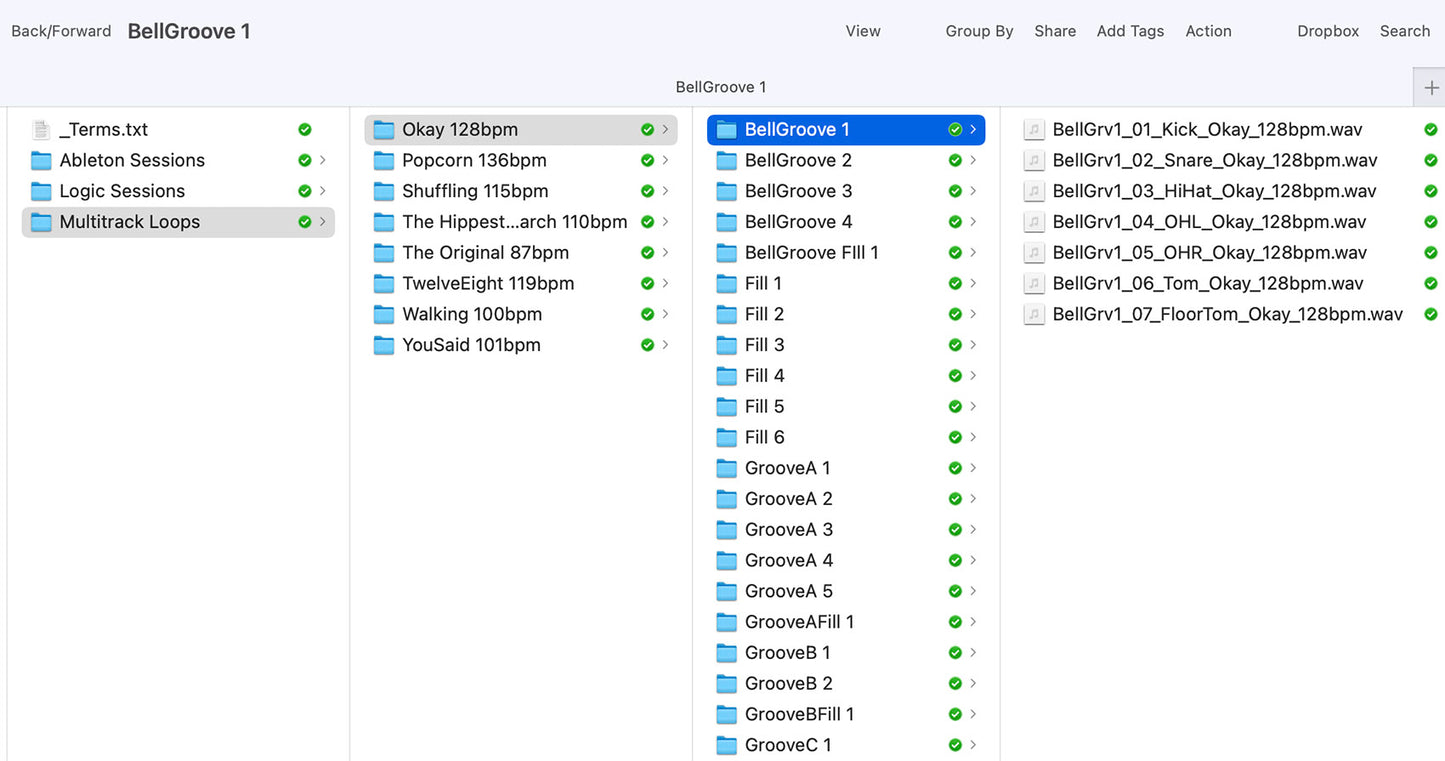Click the GrooveA 3 folder icon
Image resolution: width=1445 pixels, height=761 pixels.
pyautogui.click(x=727, y=530)
